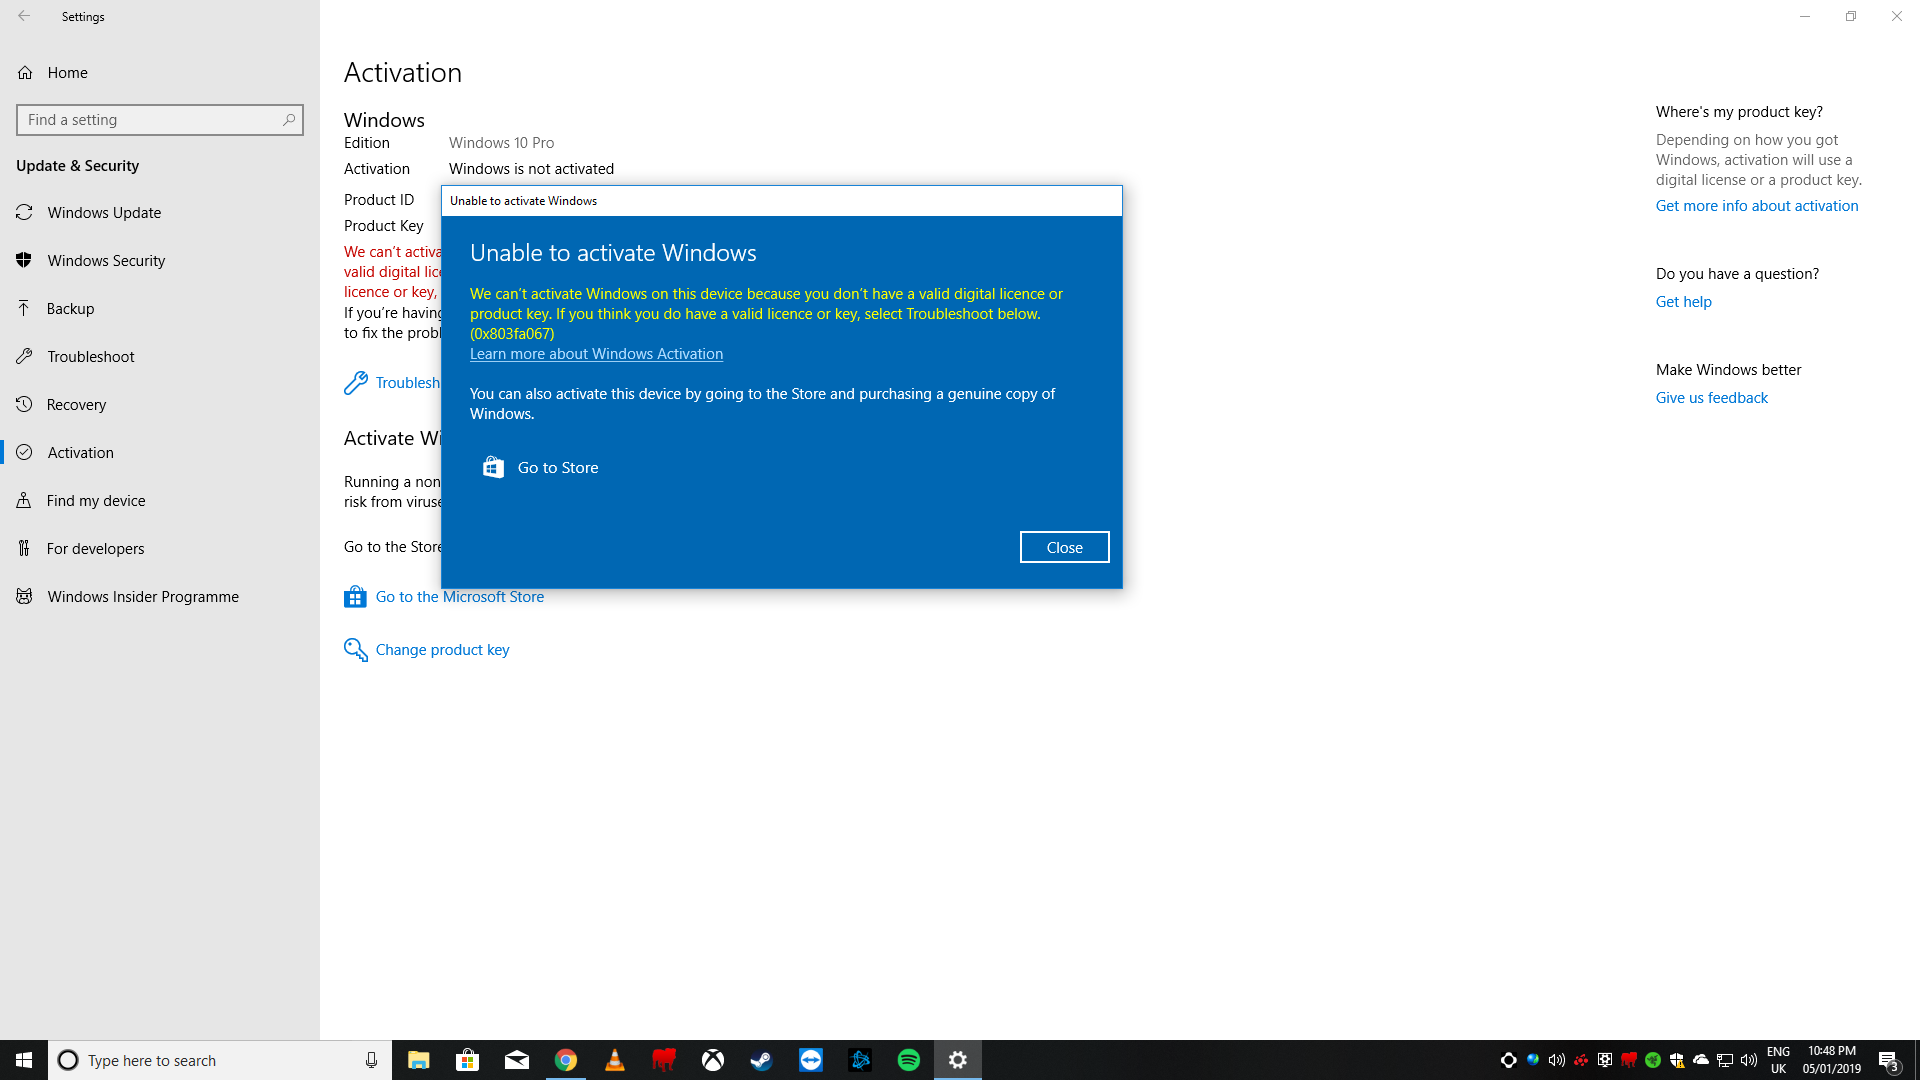This screenshot has height=1080, width=1920.
Task: Open the Windows Start menu
Action: click(24, 1060)
